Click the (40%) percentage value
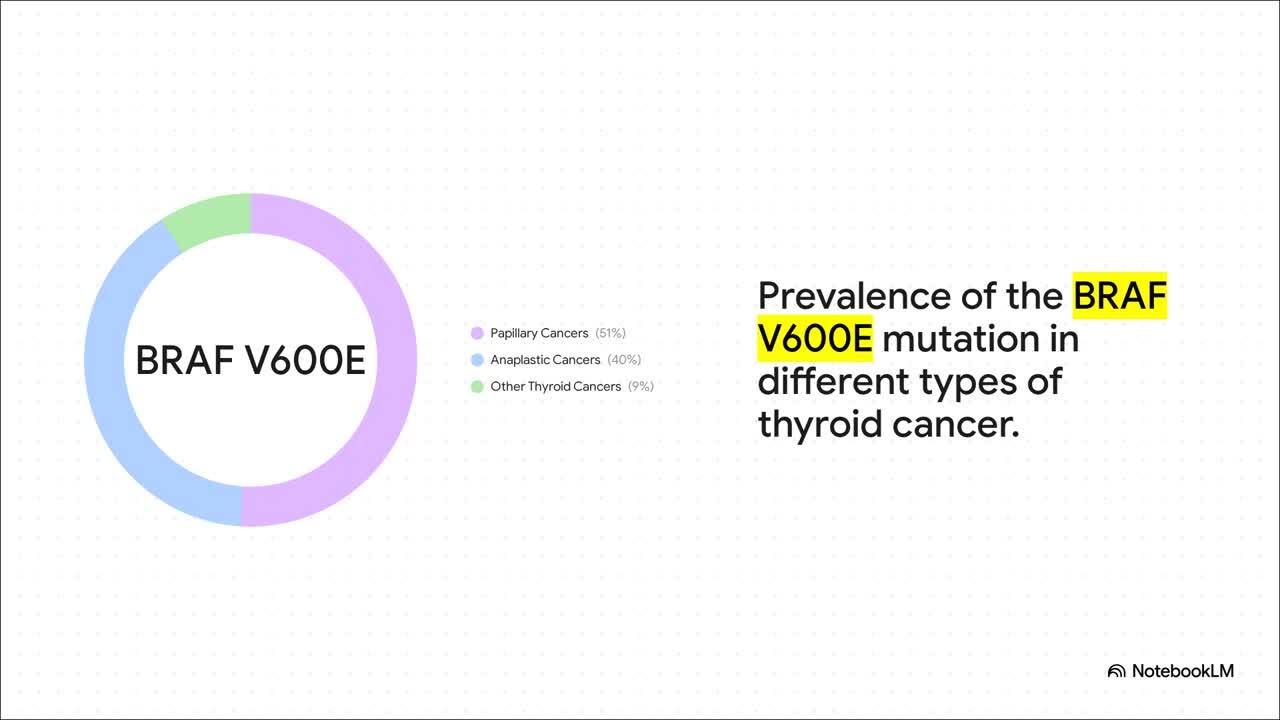This screenshot has height=720, width=1280. pos(624,360)
